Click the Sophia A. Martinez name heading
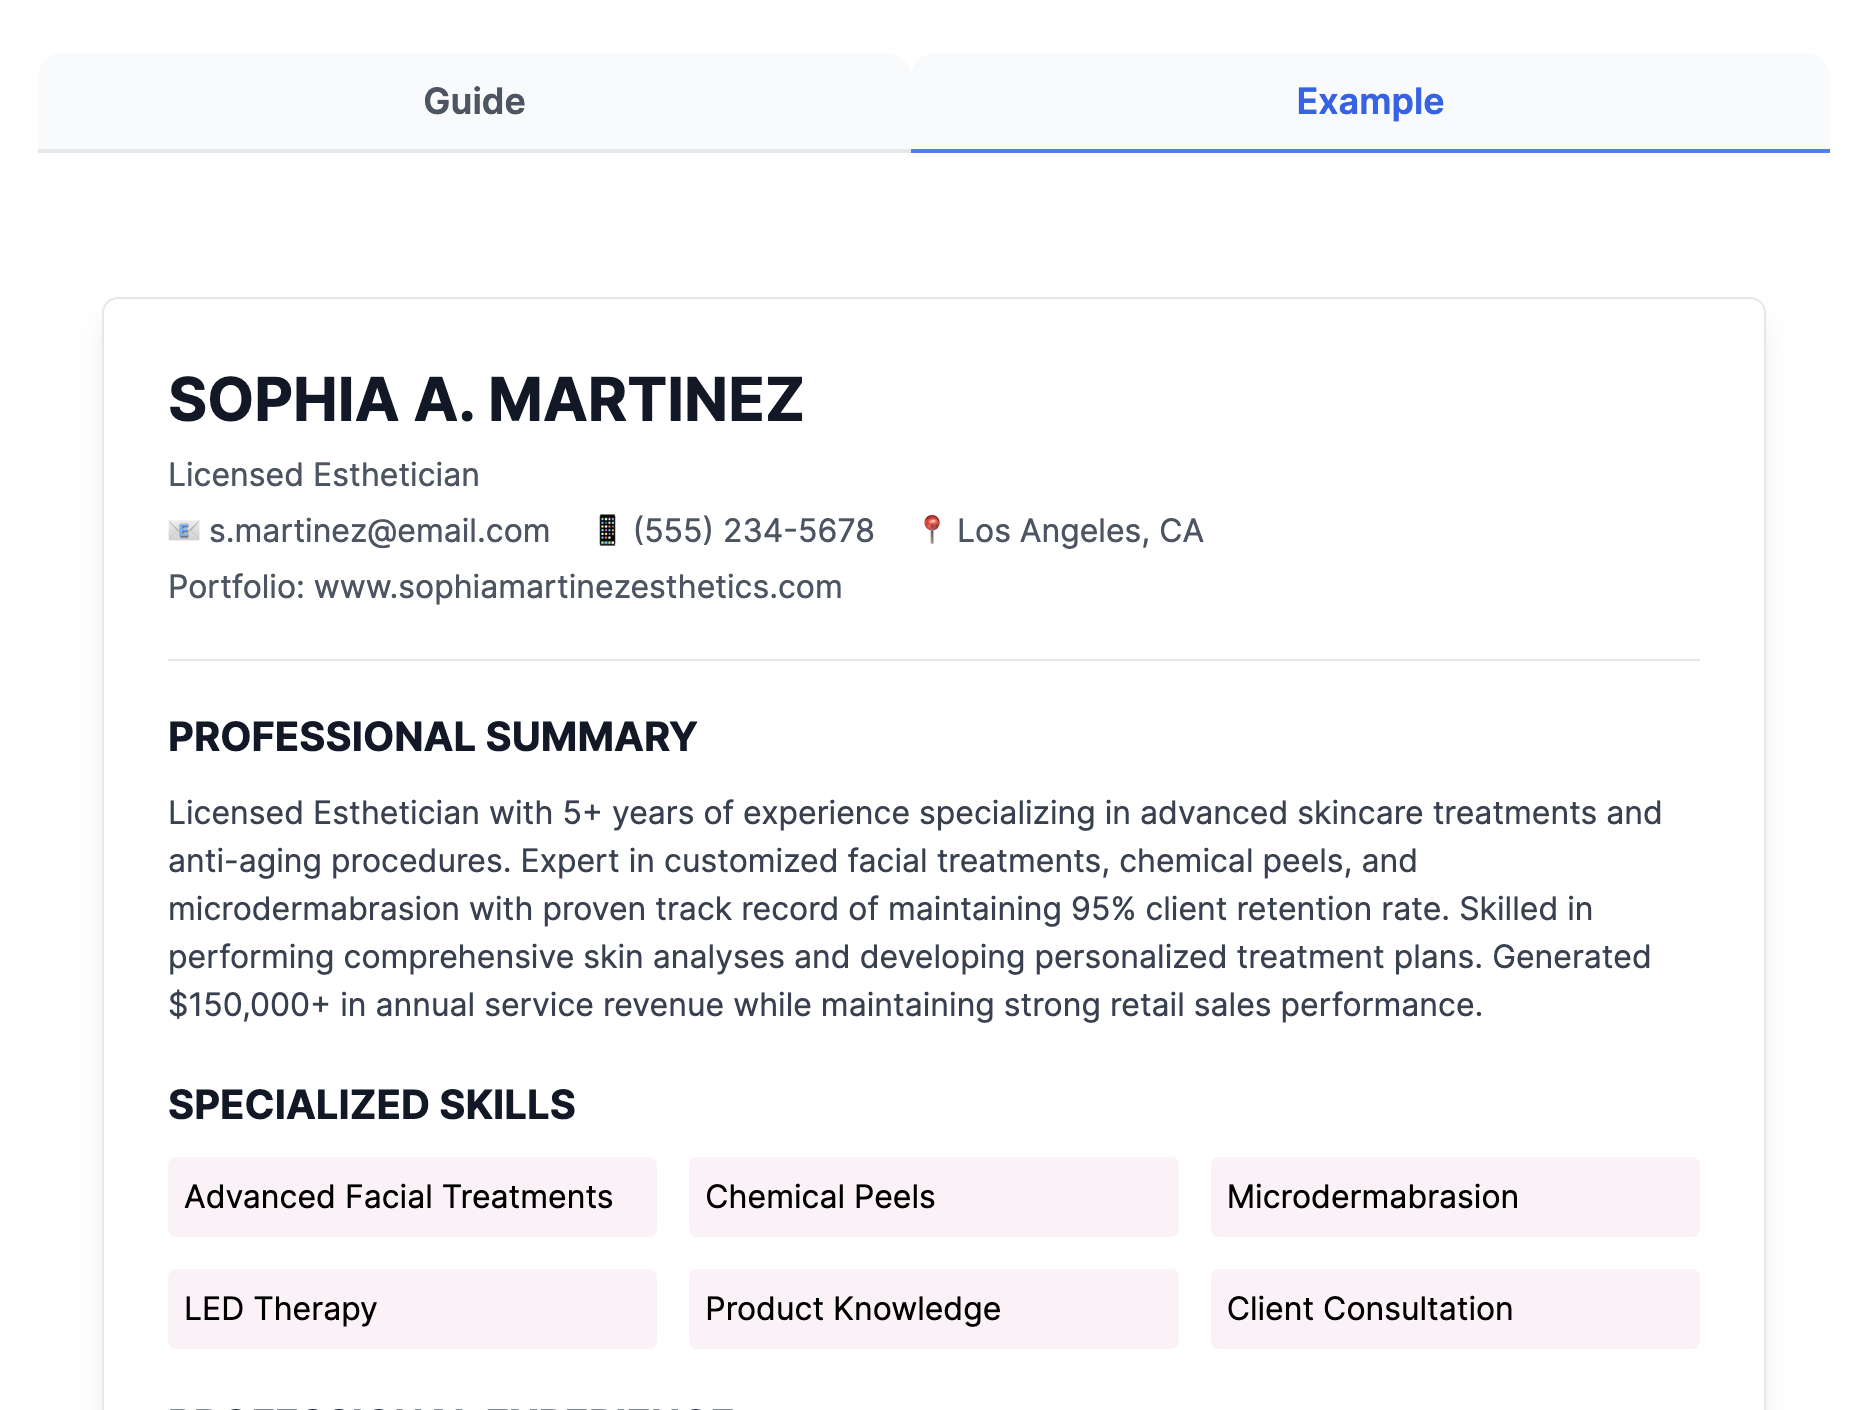This screenshot has height=1410, width=1860. coord(485,400)
